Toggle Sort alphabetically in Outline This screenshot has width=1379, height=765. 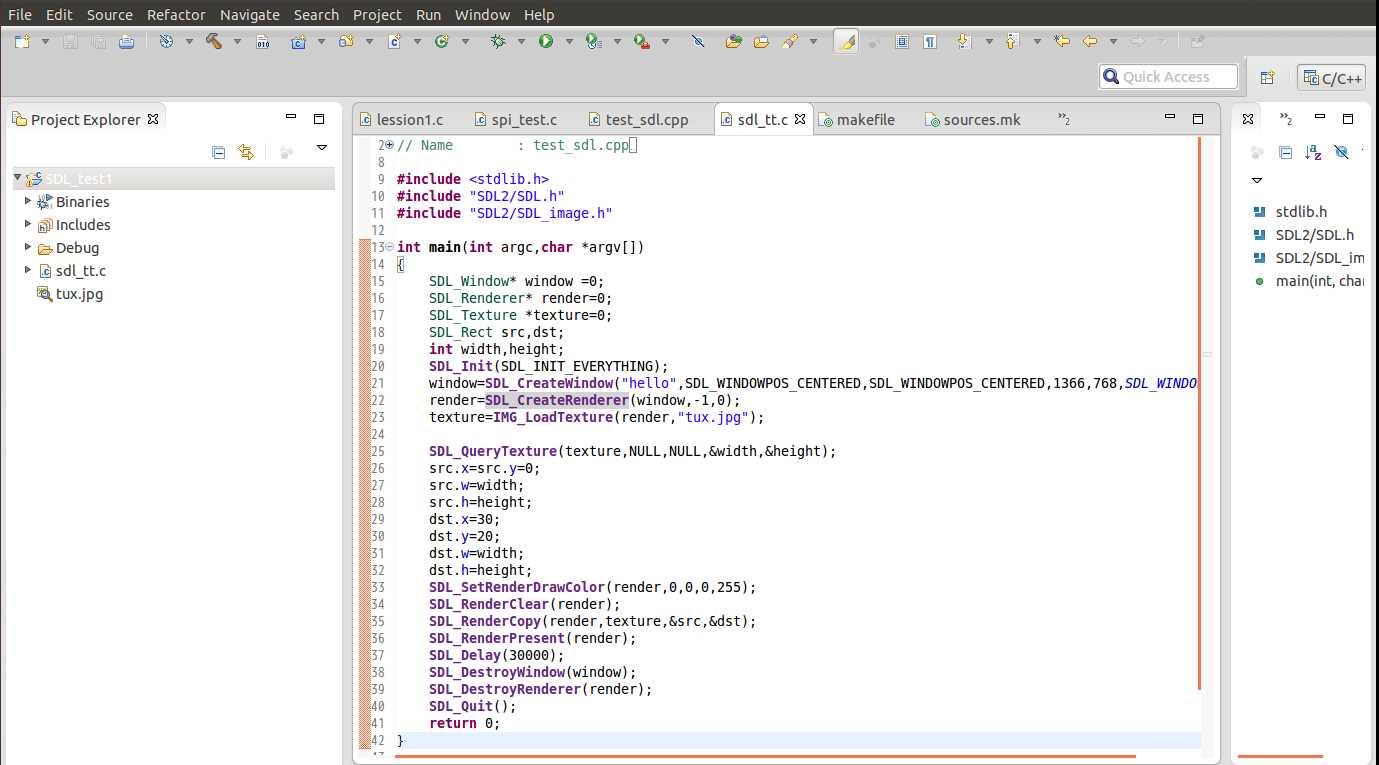pos(1313,152)
